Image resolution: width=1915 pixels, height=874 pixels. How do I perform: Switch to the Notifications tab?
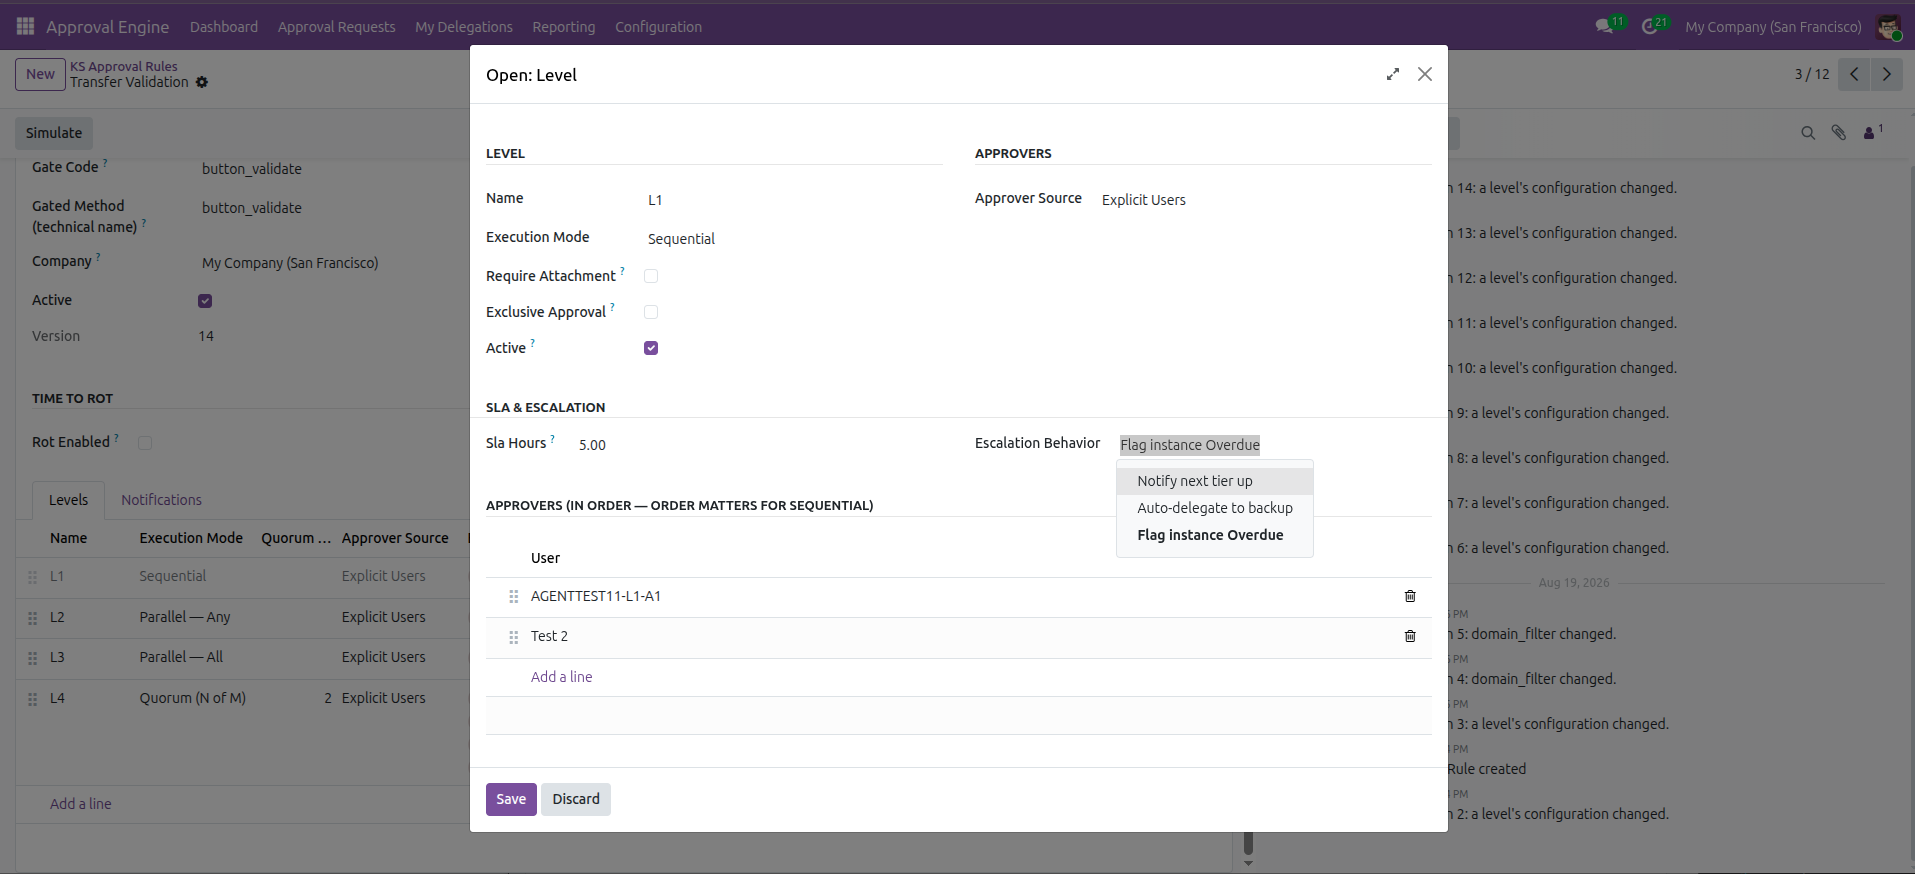(161, 500)
